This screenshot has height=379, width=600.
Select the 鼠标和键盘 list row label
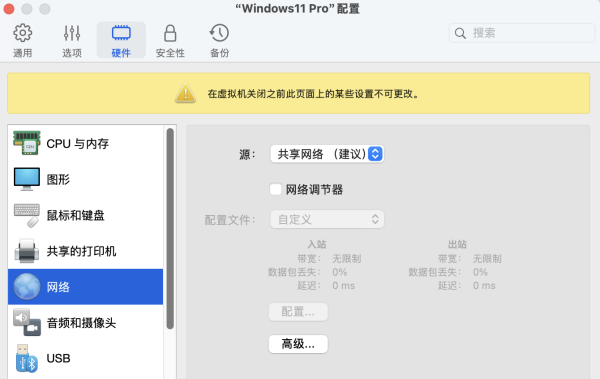(75, 215)
